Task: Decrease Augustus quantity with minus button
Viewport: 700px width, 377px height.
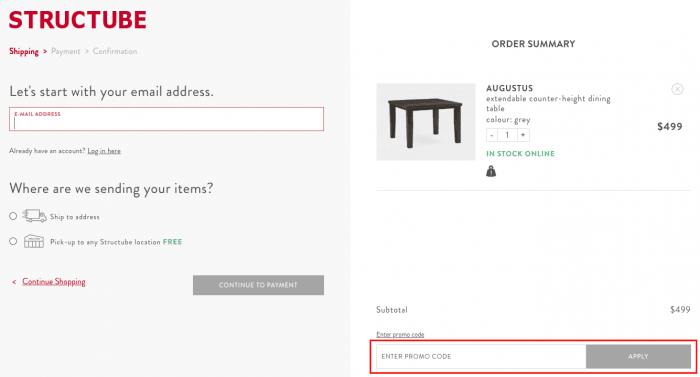Action: pyautogui.click(x=492, y=135)
